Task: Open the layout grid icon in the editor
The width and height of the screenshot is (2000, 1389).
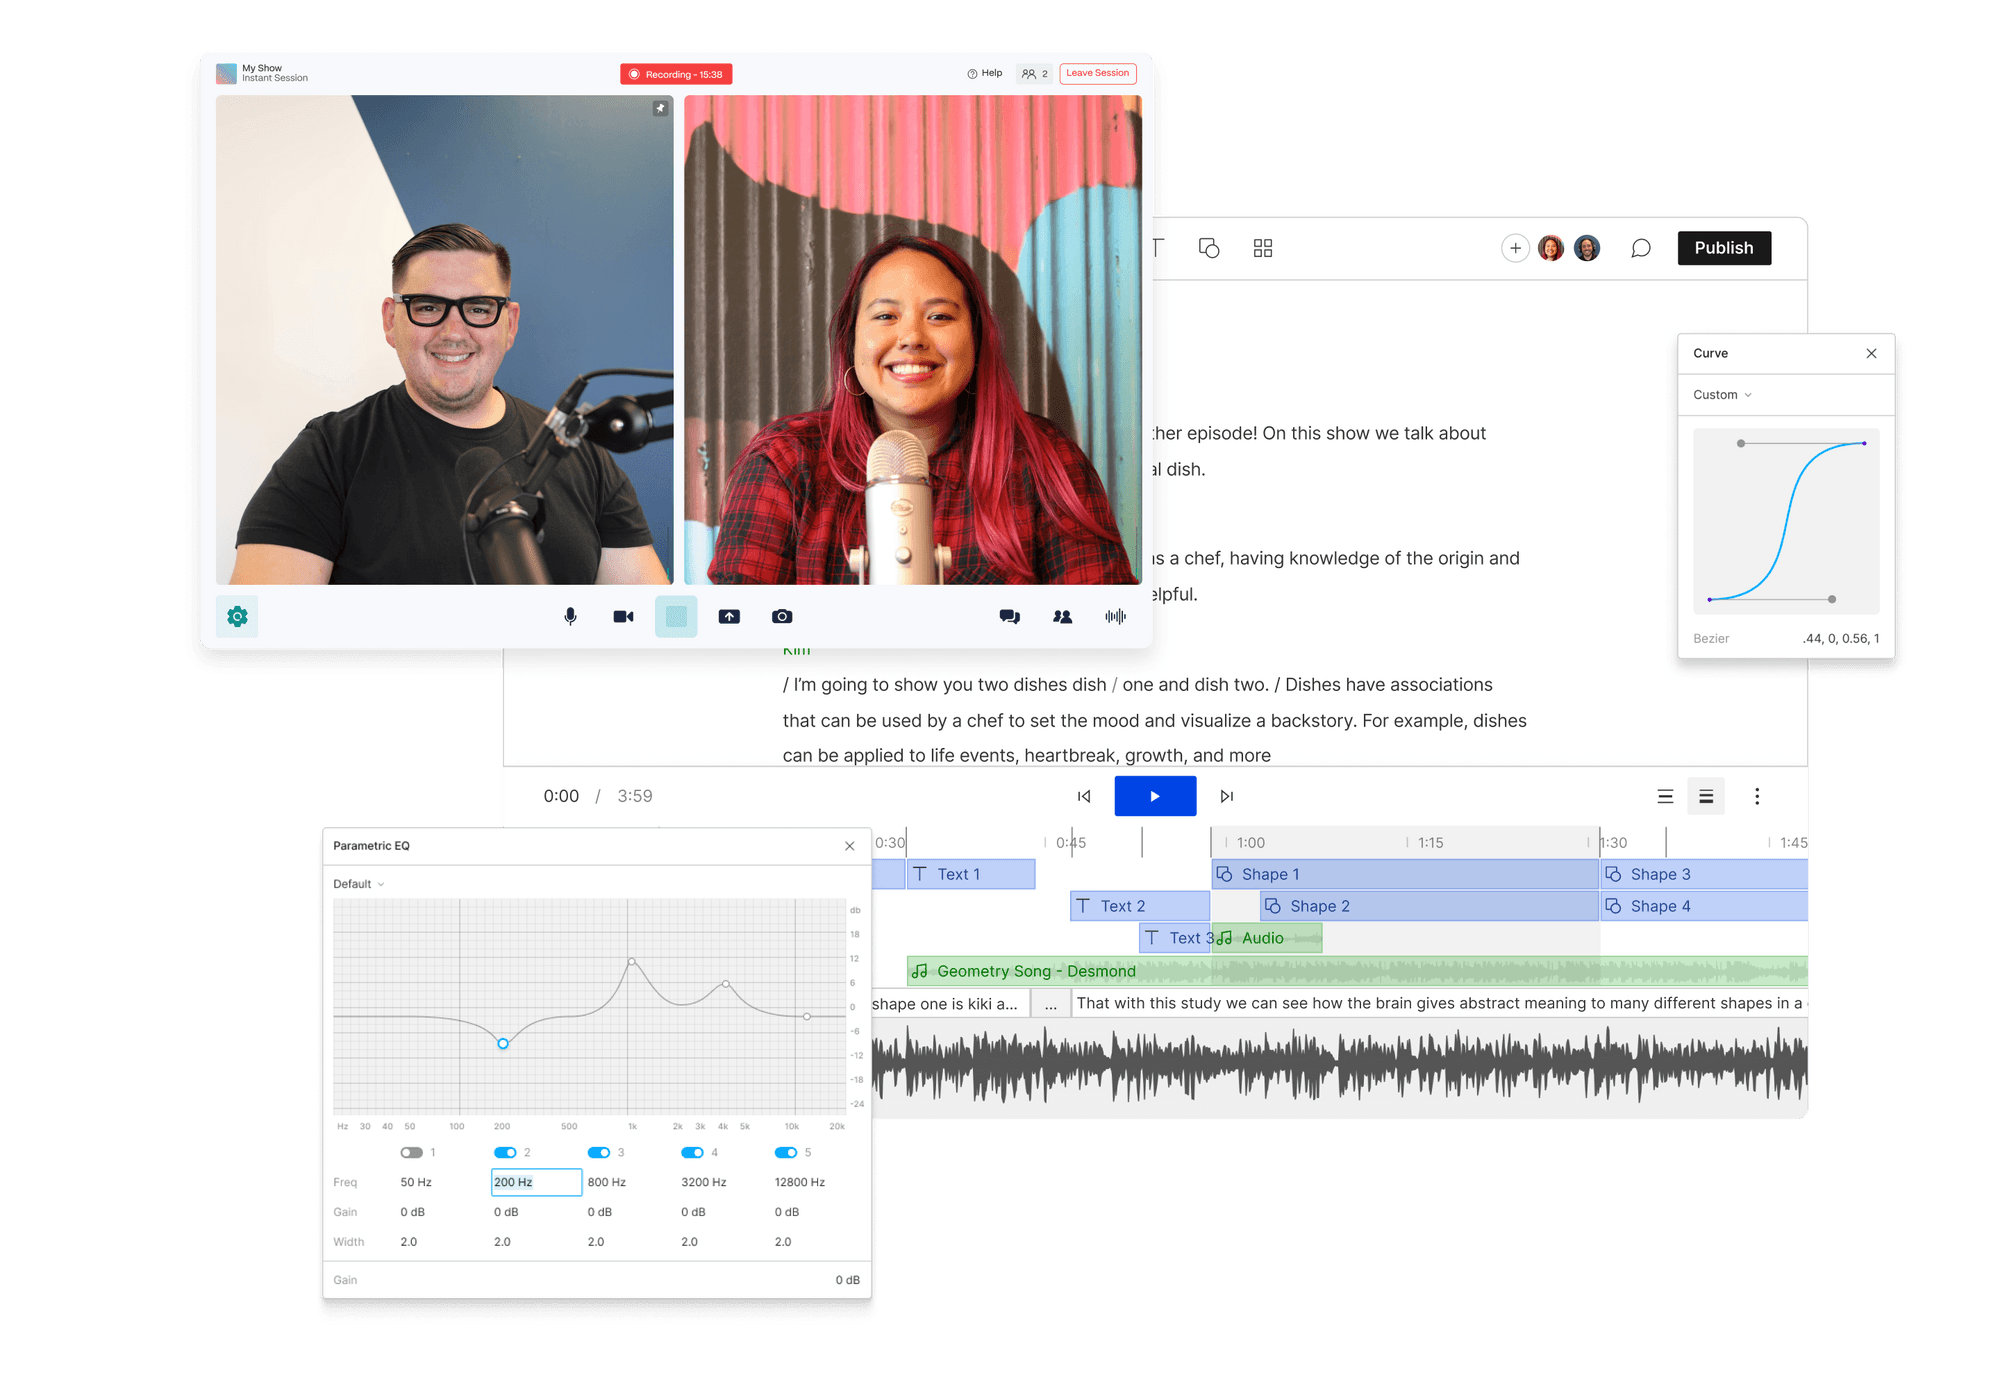Action: point(1262,248)
